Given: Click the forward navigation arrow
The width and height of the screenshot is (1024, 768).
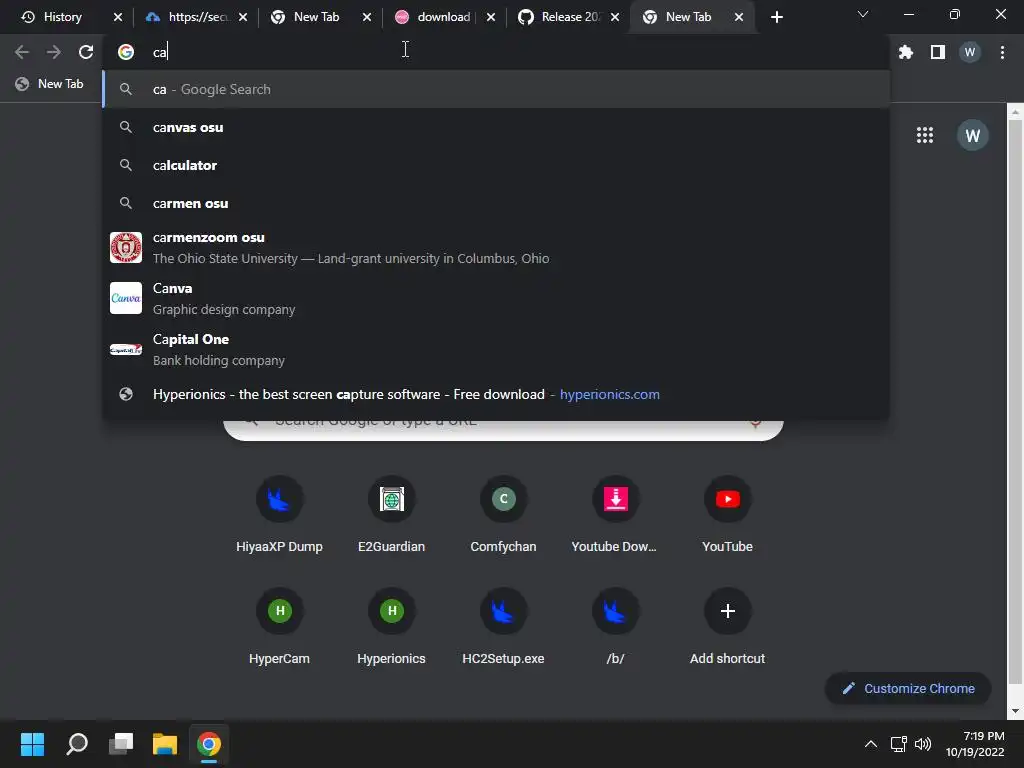Looking at the screenshot, I should [x=54, y=52].
